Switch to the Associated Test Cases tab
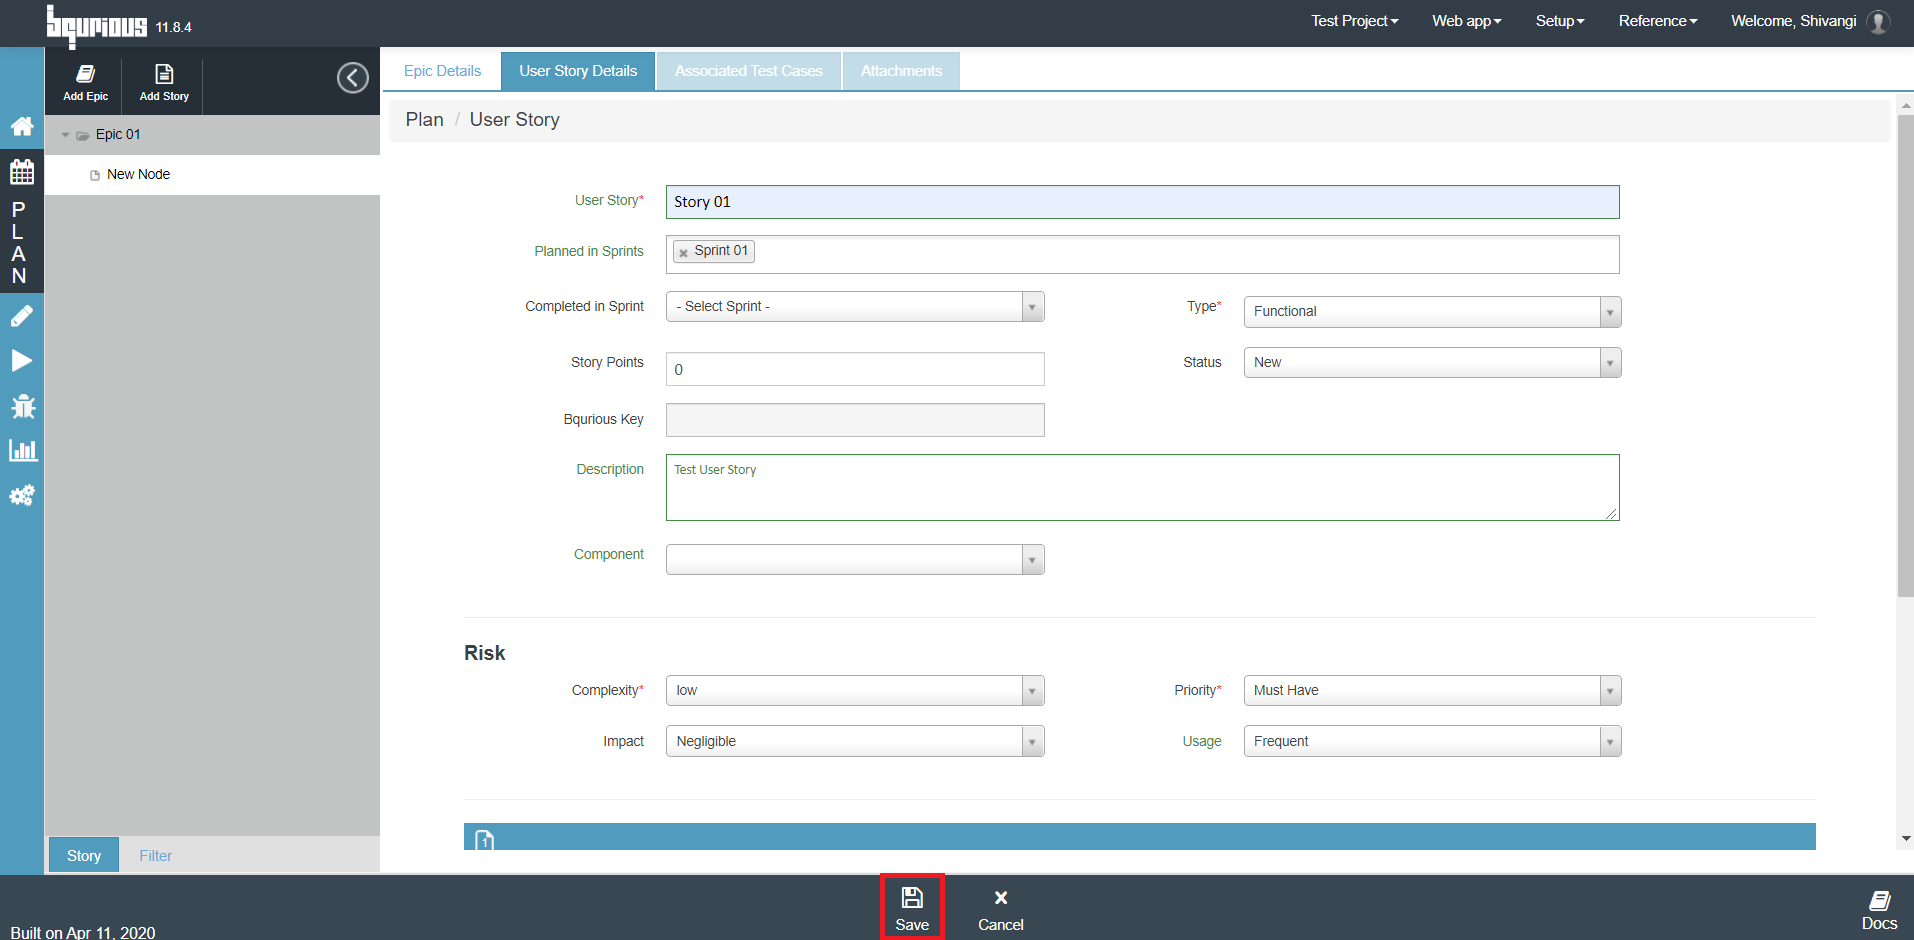Viewport: 1914px width, 940px height. (749, 71)
